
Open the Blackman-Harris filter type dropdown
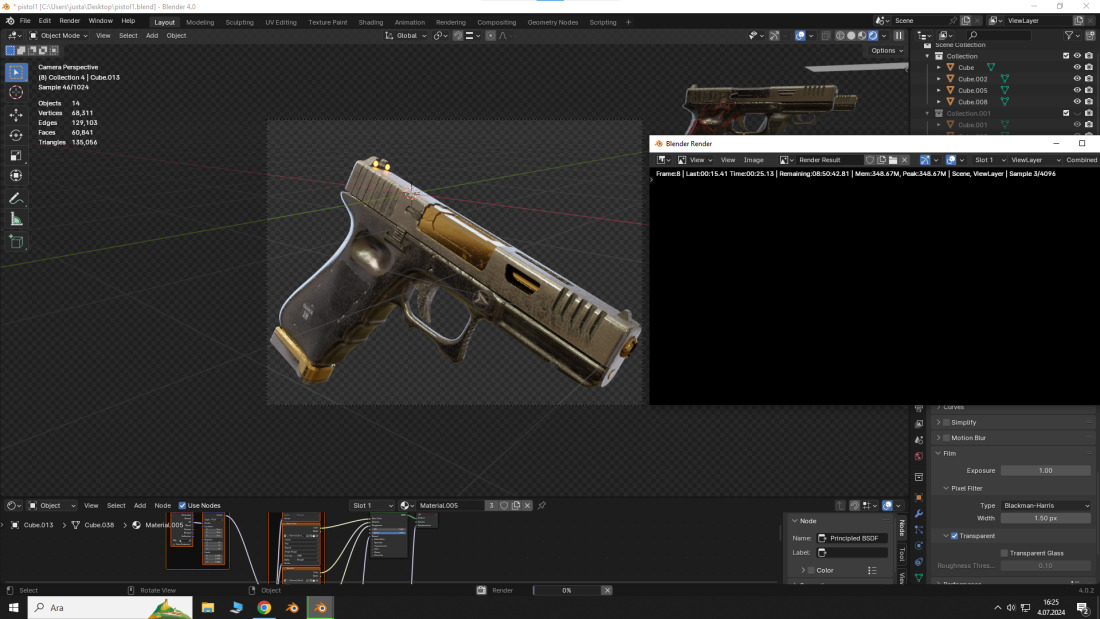tap(1046, 505)
